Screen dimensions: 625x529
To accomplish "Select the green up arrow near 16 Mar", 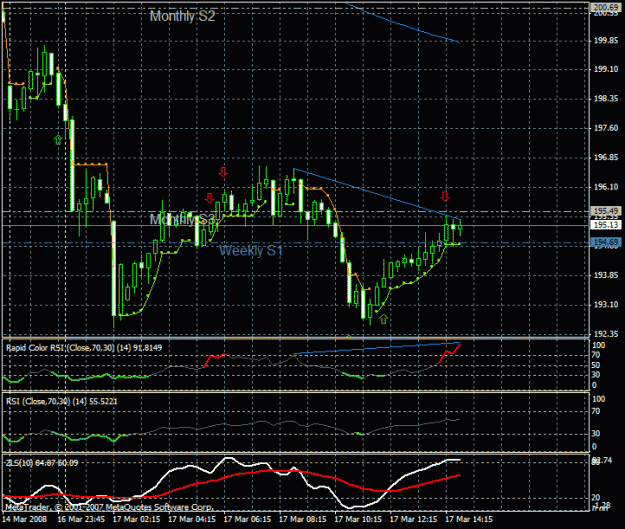I will coord(58,140).
